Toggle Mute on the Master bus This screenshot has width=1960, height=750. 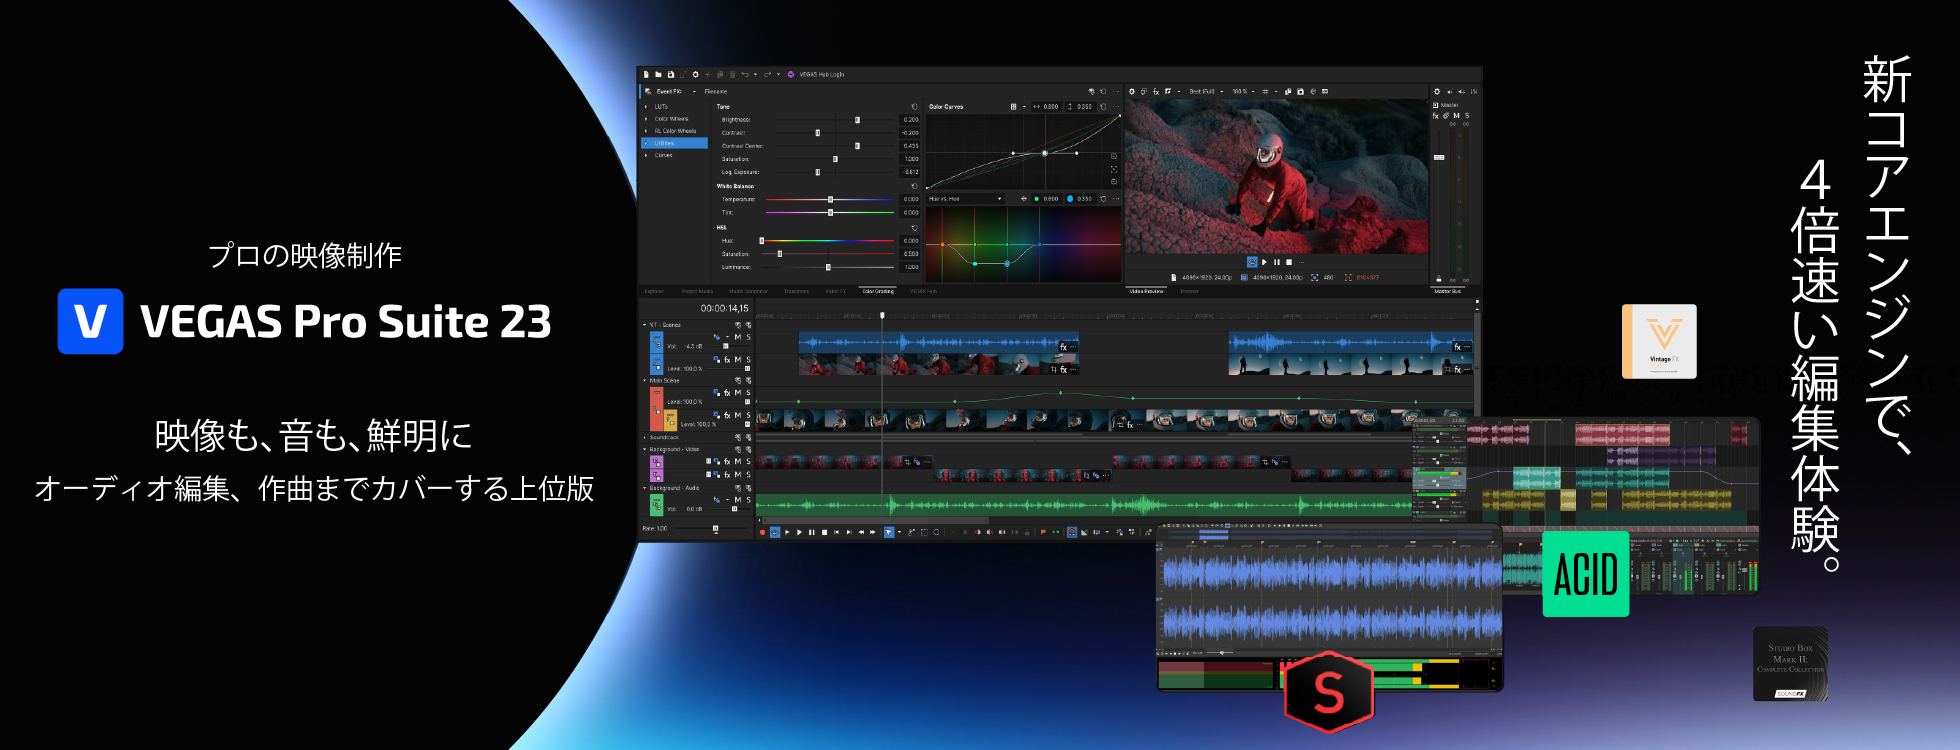tap(1456, 116)
